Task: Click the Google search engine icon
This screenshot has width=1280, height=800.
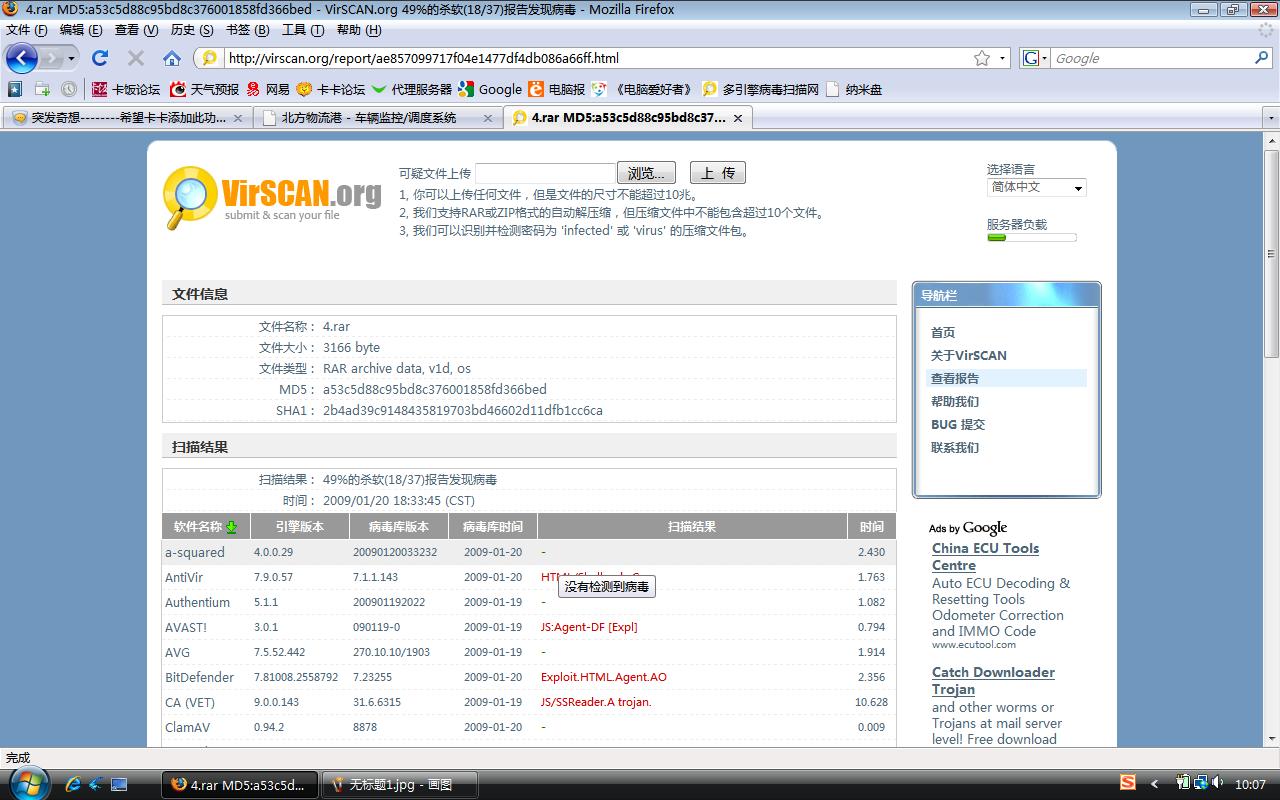Action: coord(1031,58)
